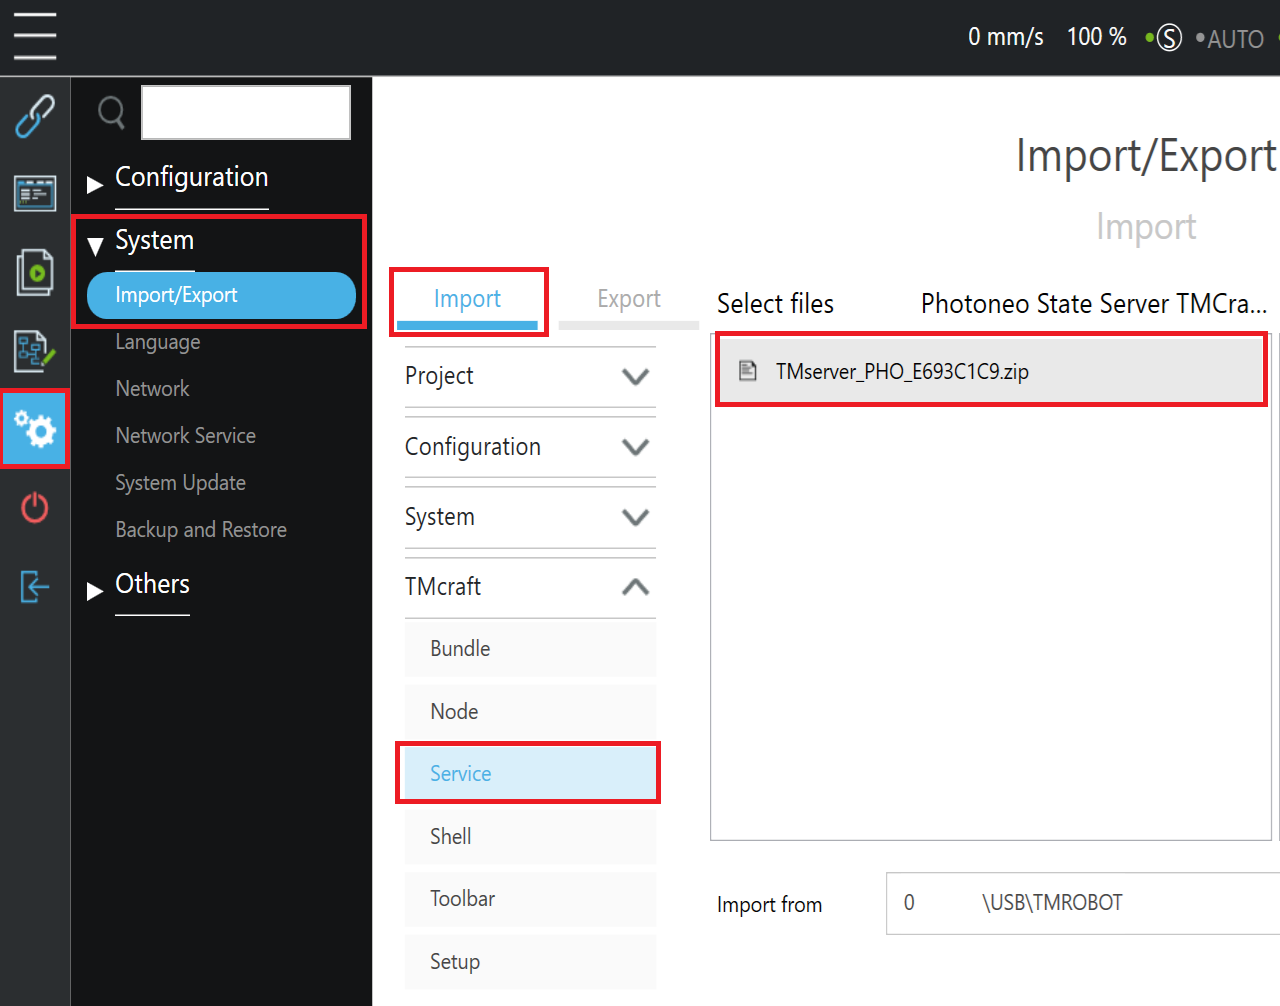Expand the Configuration tree section
This screenshot has height=1006, width=1280.
click(178, 178)
